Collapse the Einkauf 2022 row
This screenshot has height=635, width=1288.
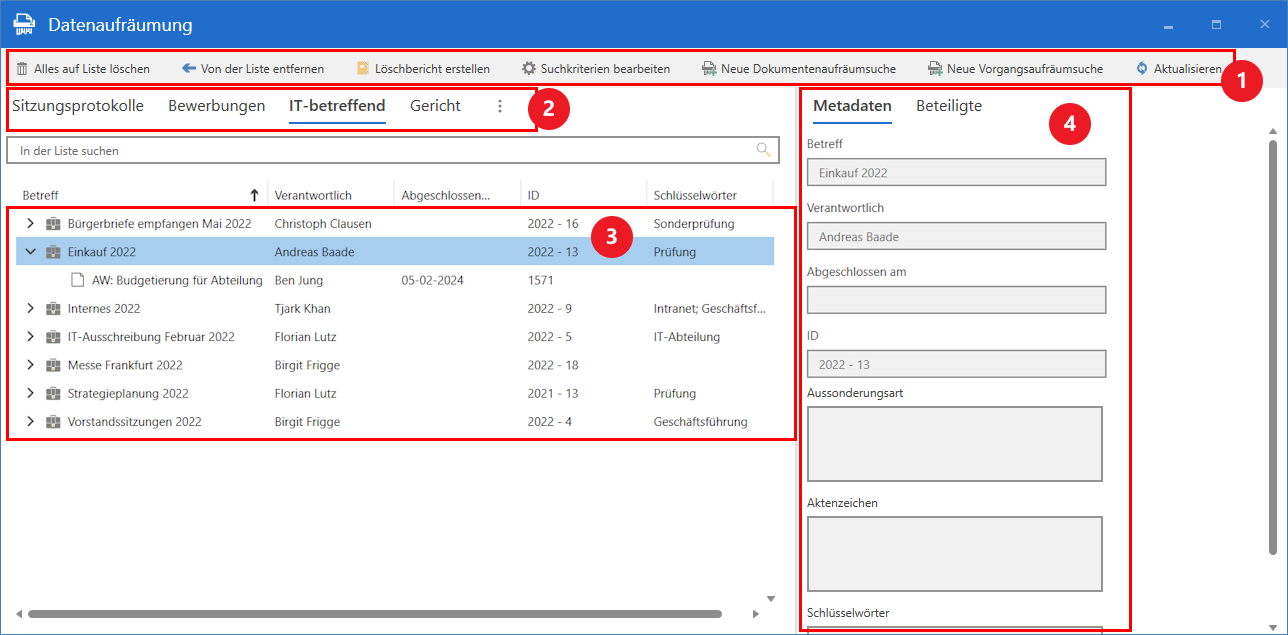(x=30, y=252)
